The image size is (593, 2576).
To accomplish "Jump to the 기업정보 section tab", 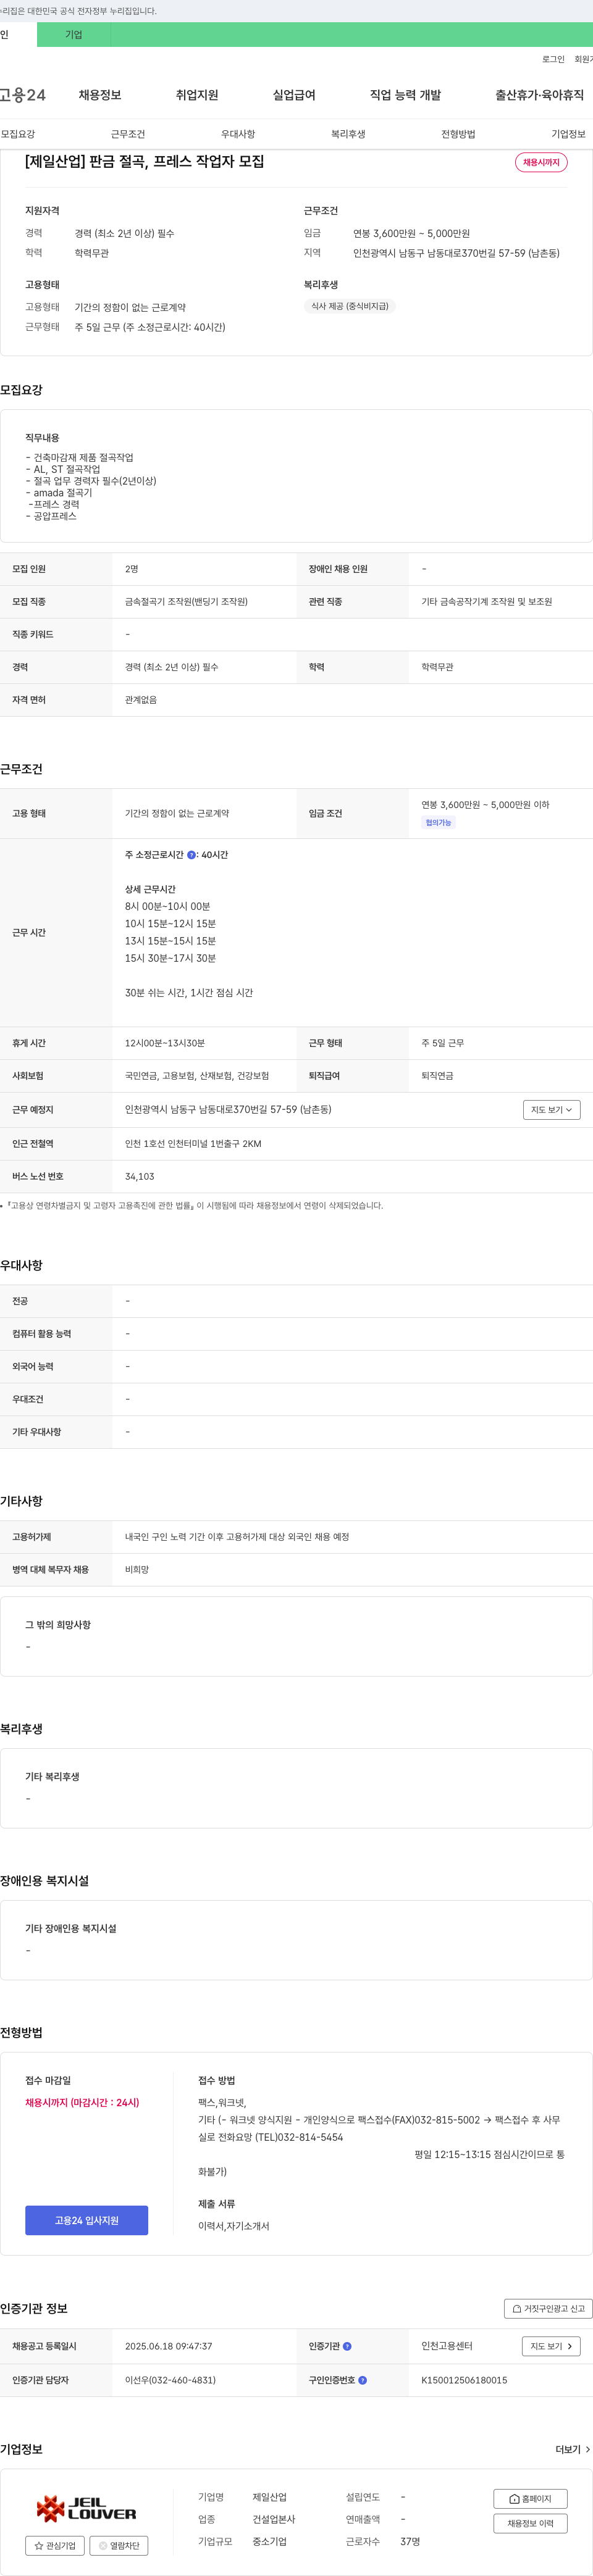I will click(568, 134).
